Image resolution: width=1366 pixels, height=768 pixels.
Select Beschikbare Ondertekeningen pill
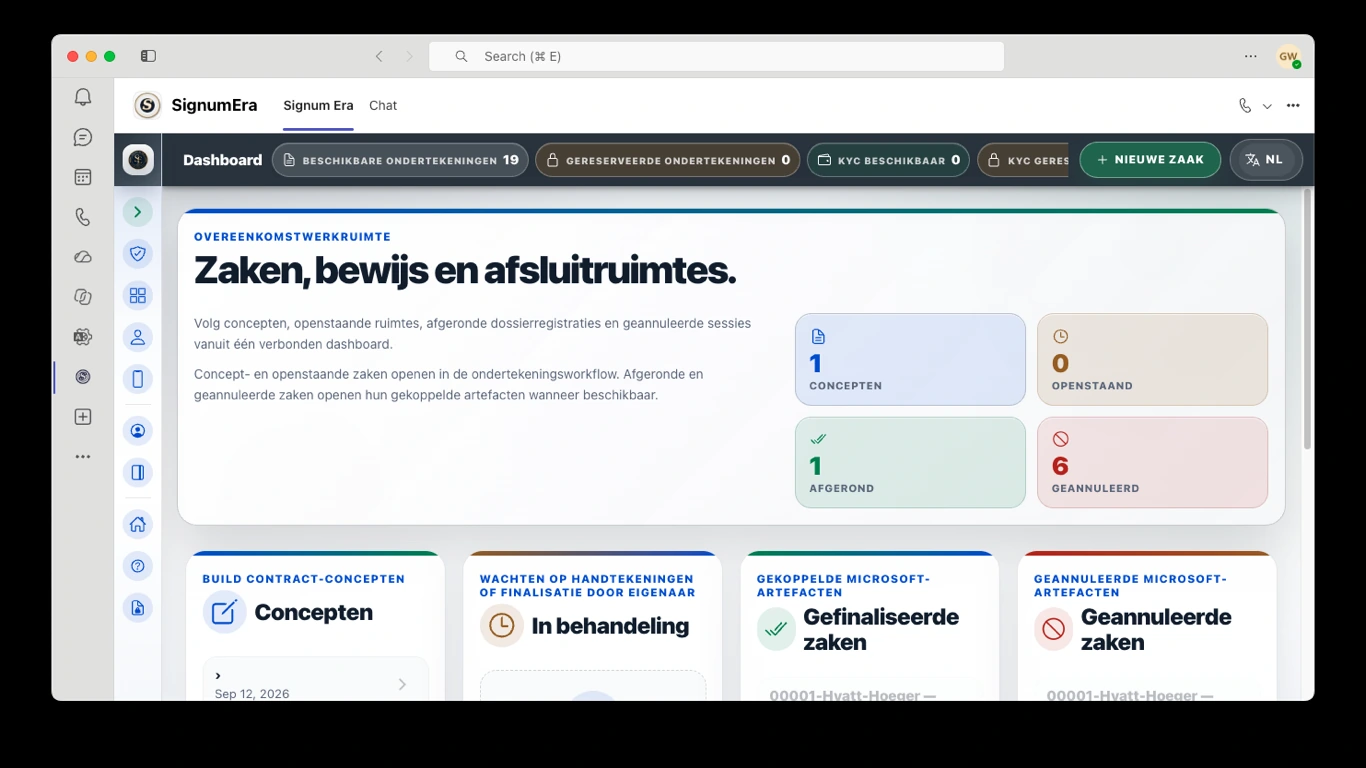coord(400,160)
